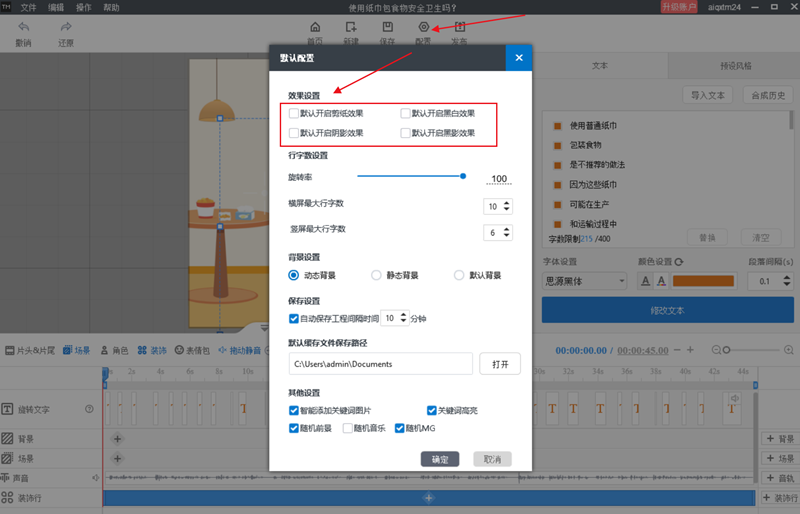Screen dimensions: 800x514
Task: Click the 横屏最大行字数 spinner arrows
Action: [507, 206]
